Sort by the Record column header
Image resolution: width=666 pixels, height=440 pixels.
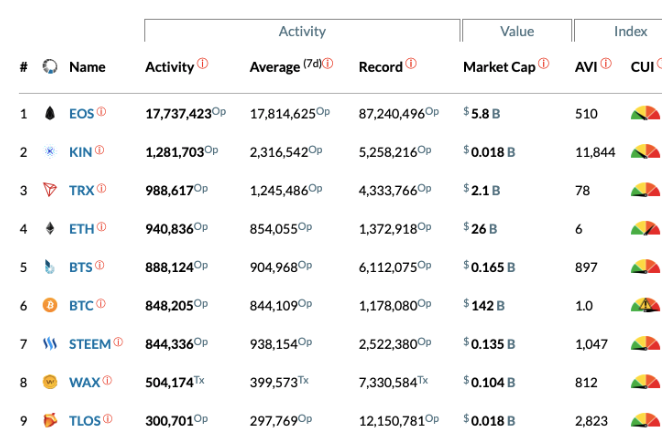pyautogui.click(x=381, y=67)
